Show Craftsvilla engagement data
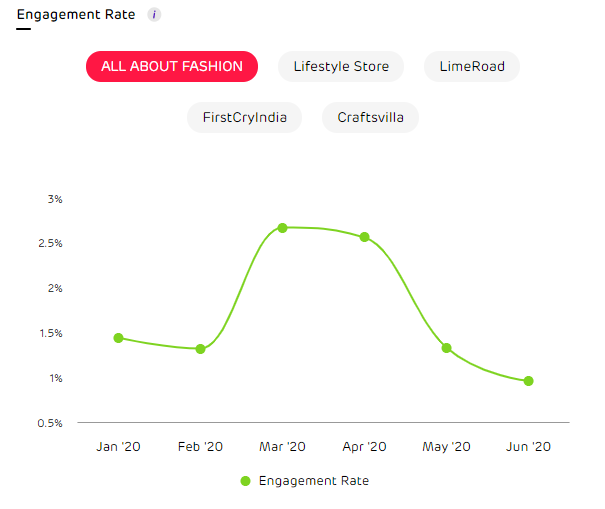 pos(370,117)
